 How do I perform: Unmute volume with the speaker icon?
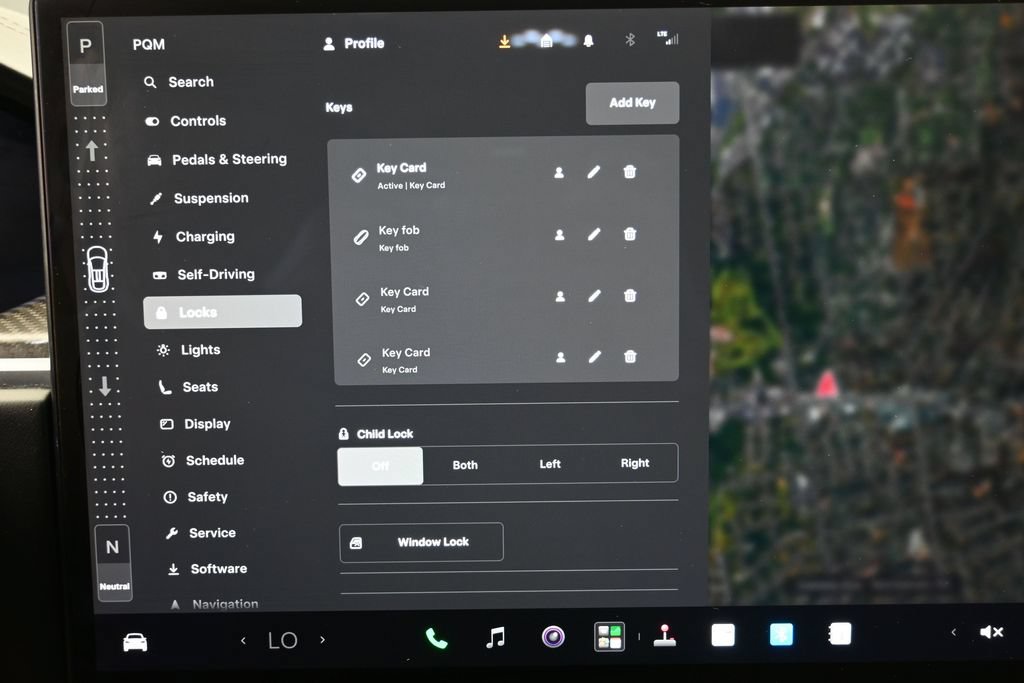991,631
